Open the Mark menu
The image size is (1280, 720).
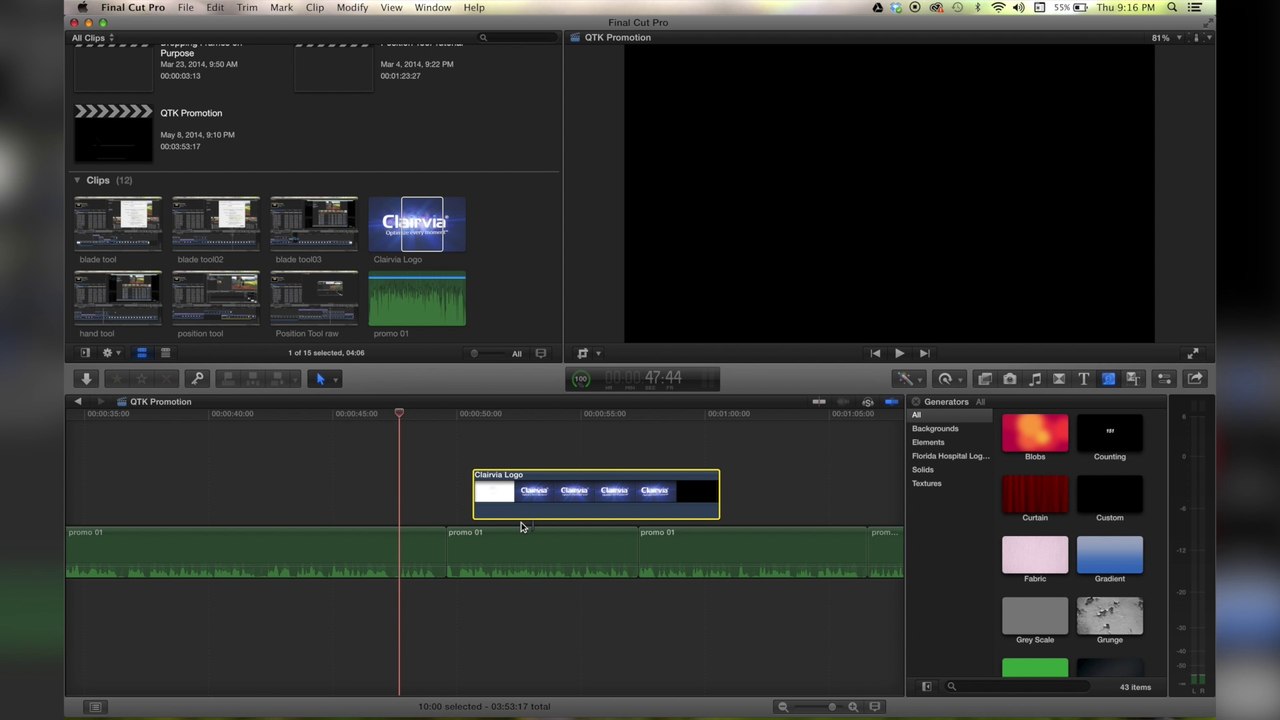[281, 8]
